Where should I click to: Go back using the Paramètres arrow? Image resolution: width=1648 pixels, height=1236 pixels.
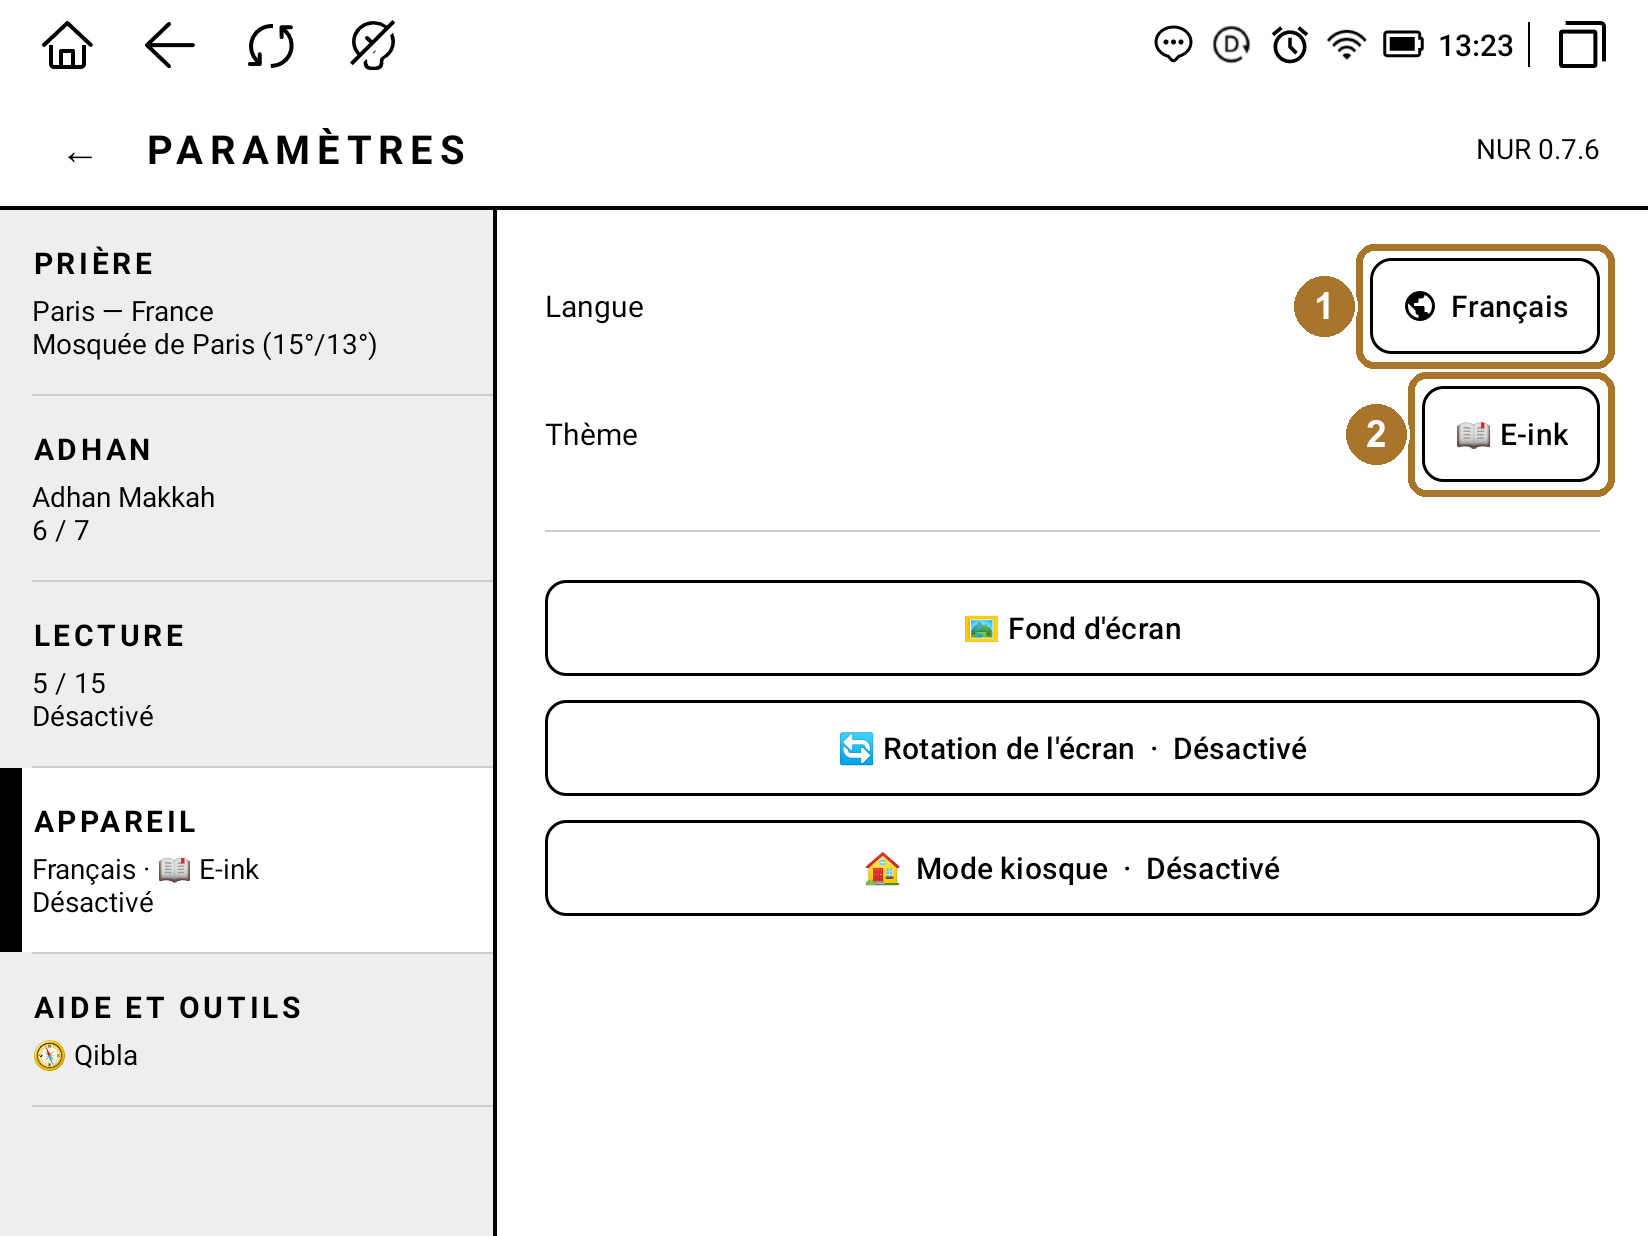(80, 156)
